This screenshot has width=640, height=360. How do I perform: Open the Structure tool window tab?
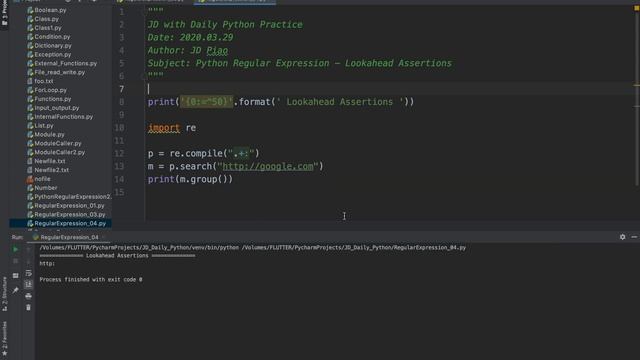pyautogui.click(x=4, y=294)
